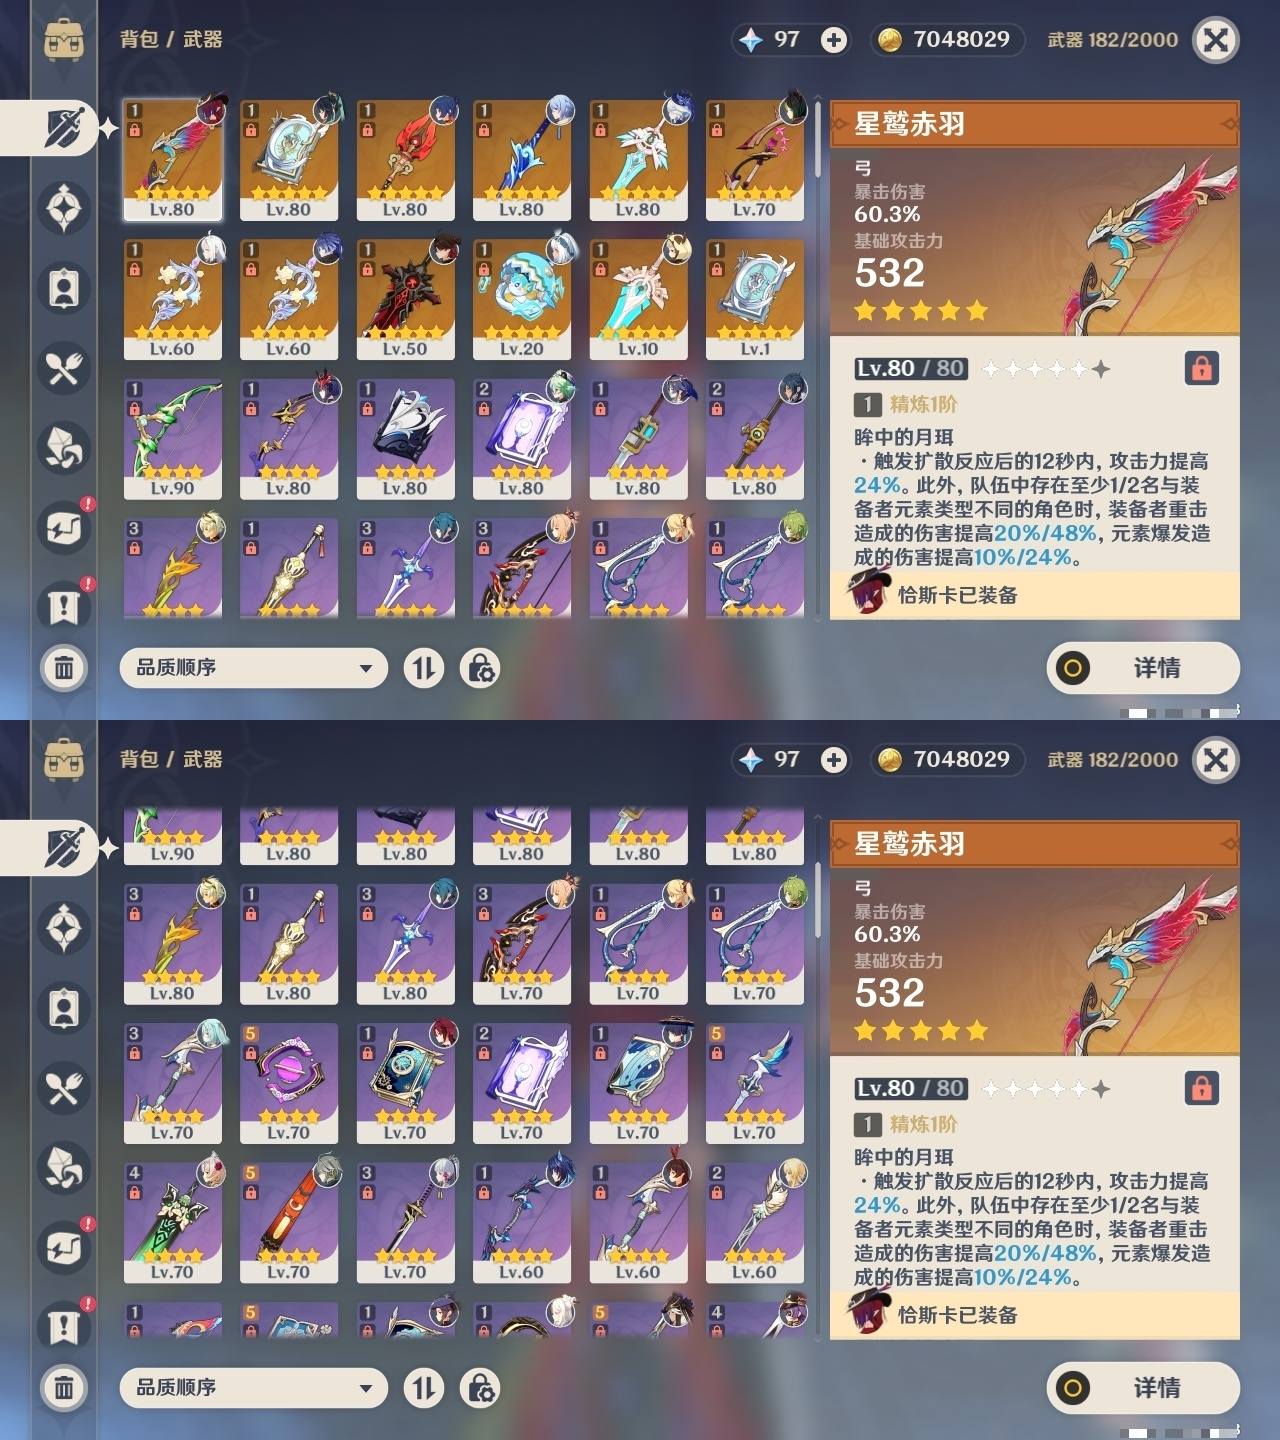Select the Gadgets tab with alert in upper sidebar
Image resolution: width=1280 pixels, height=1440 pixels.
coord(64,527)
